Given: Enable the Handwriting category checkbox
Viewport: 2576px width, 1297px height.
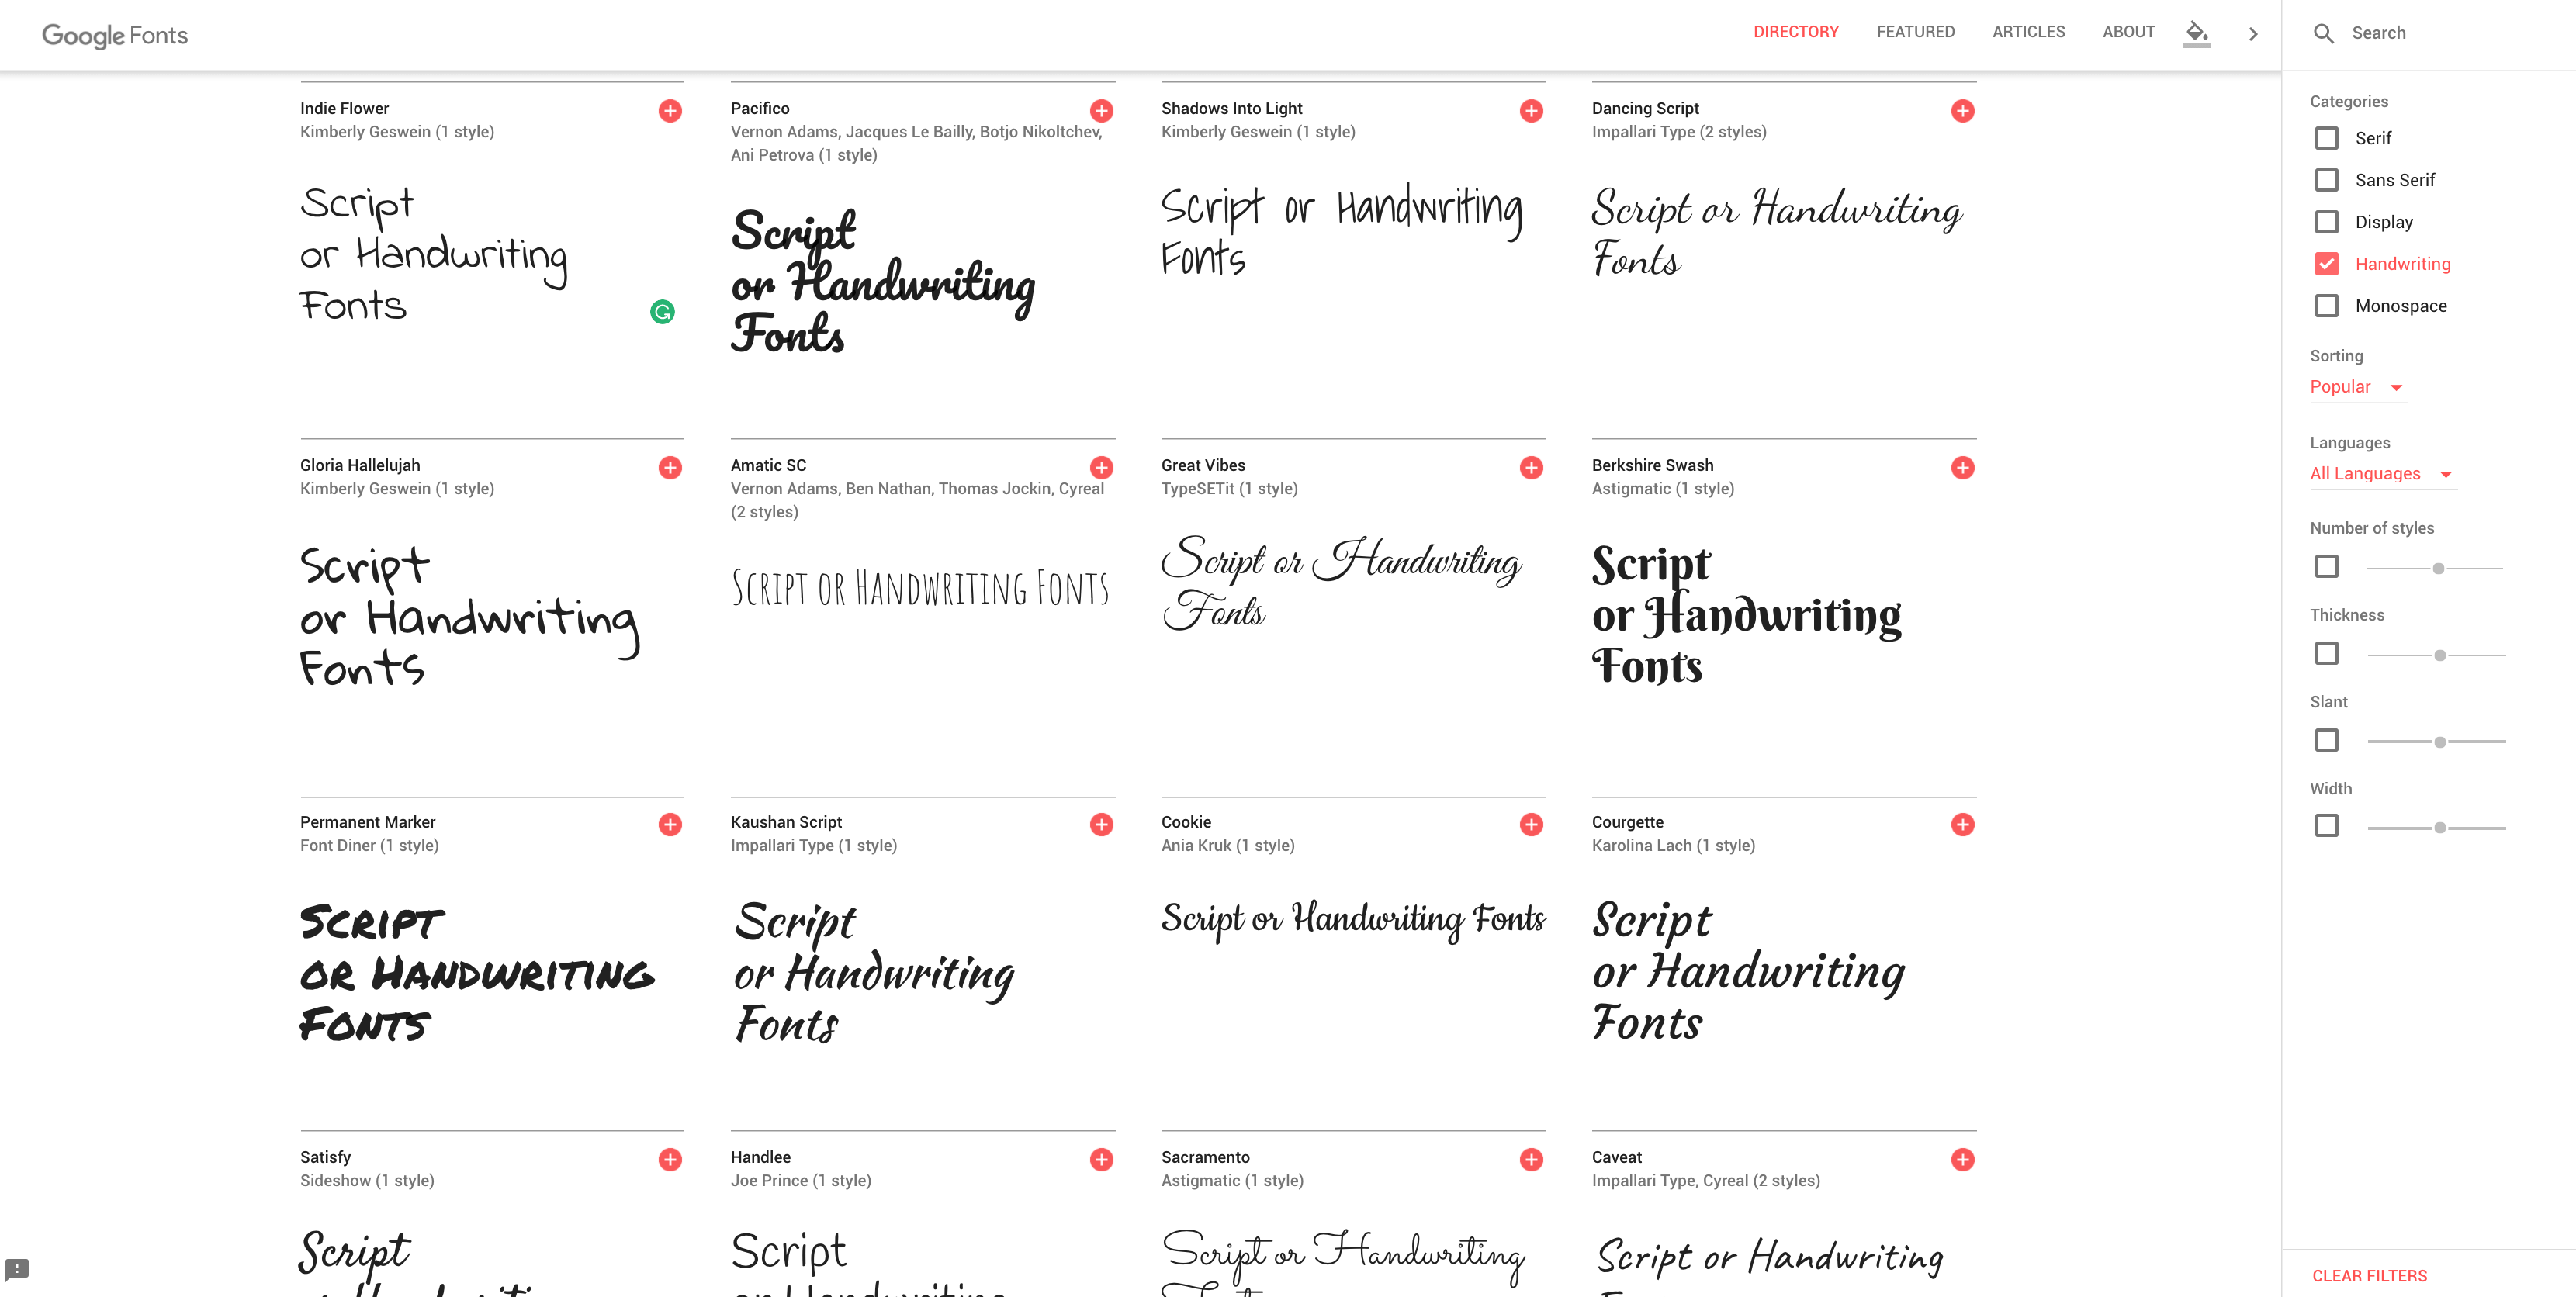Looking at the screenshot, I should tap(2325, 263).
